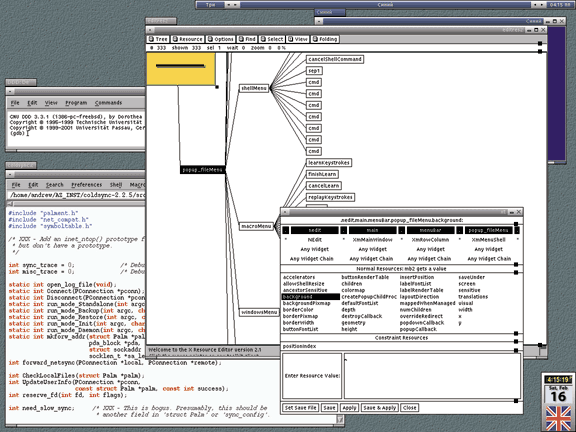Click the Close button in resource box
This screenshot has width=576, height=432.
click(409, 408)
